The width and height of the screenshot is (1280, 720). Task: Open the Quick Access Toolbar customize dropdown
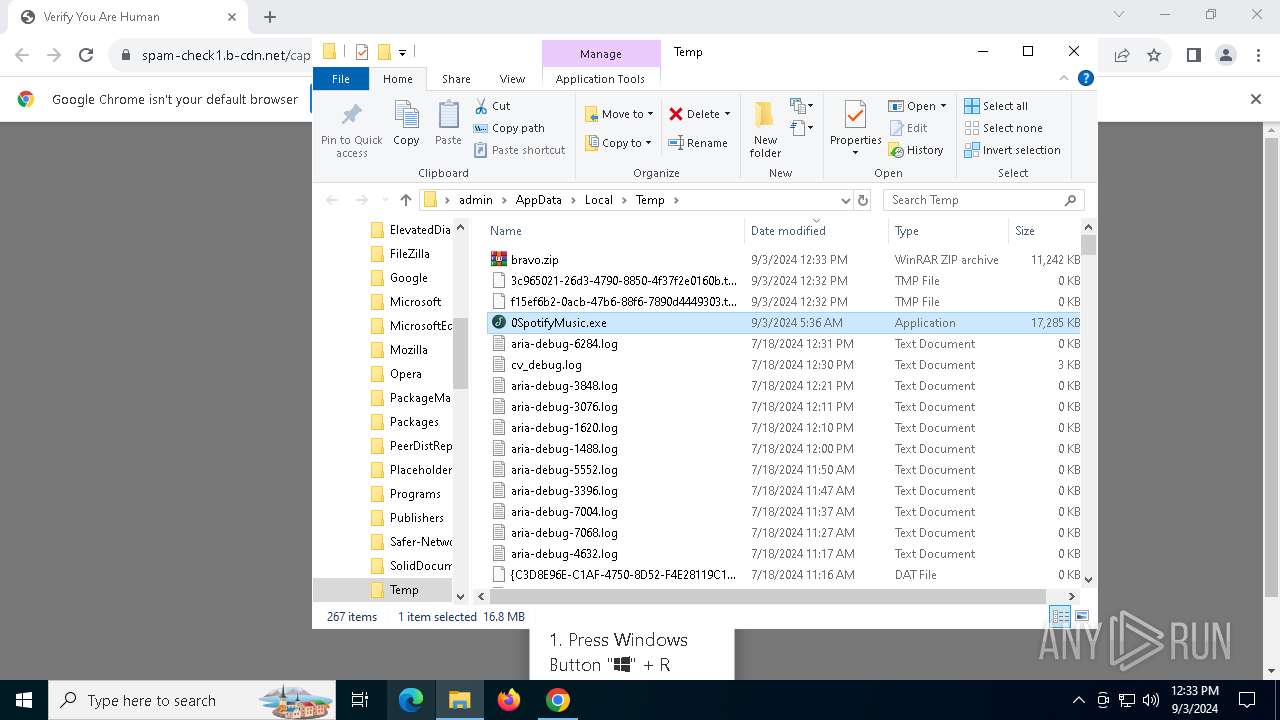[402, 52]
